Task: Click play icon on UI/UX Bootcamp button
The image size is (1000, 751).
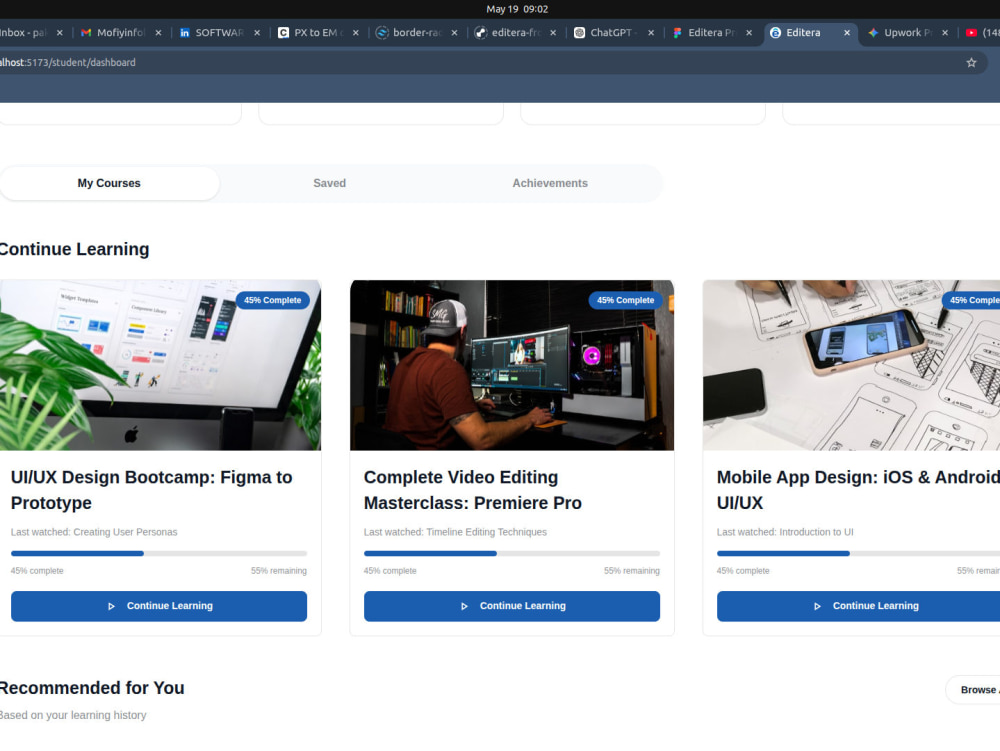Action: point(111,606)
